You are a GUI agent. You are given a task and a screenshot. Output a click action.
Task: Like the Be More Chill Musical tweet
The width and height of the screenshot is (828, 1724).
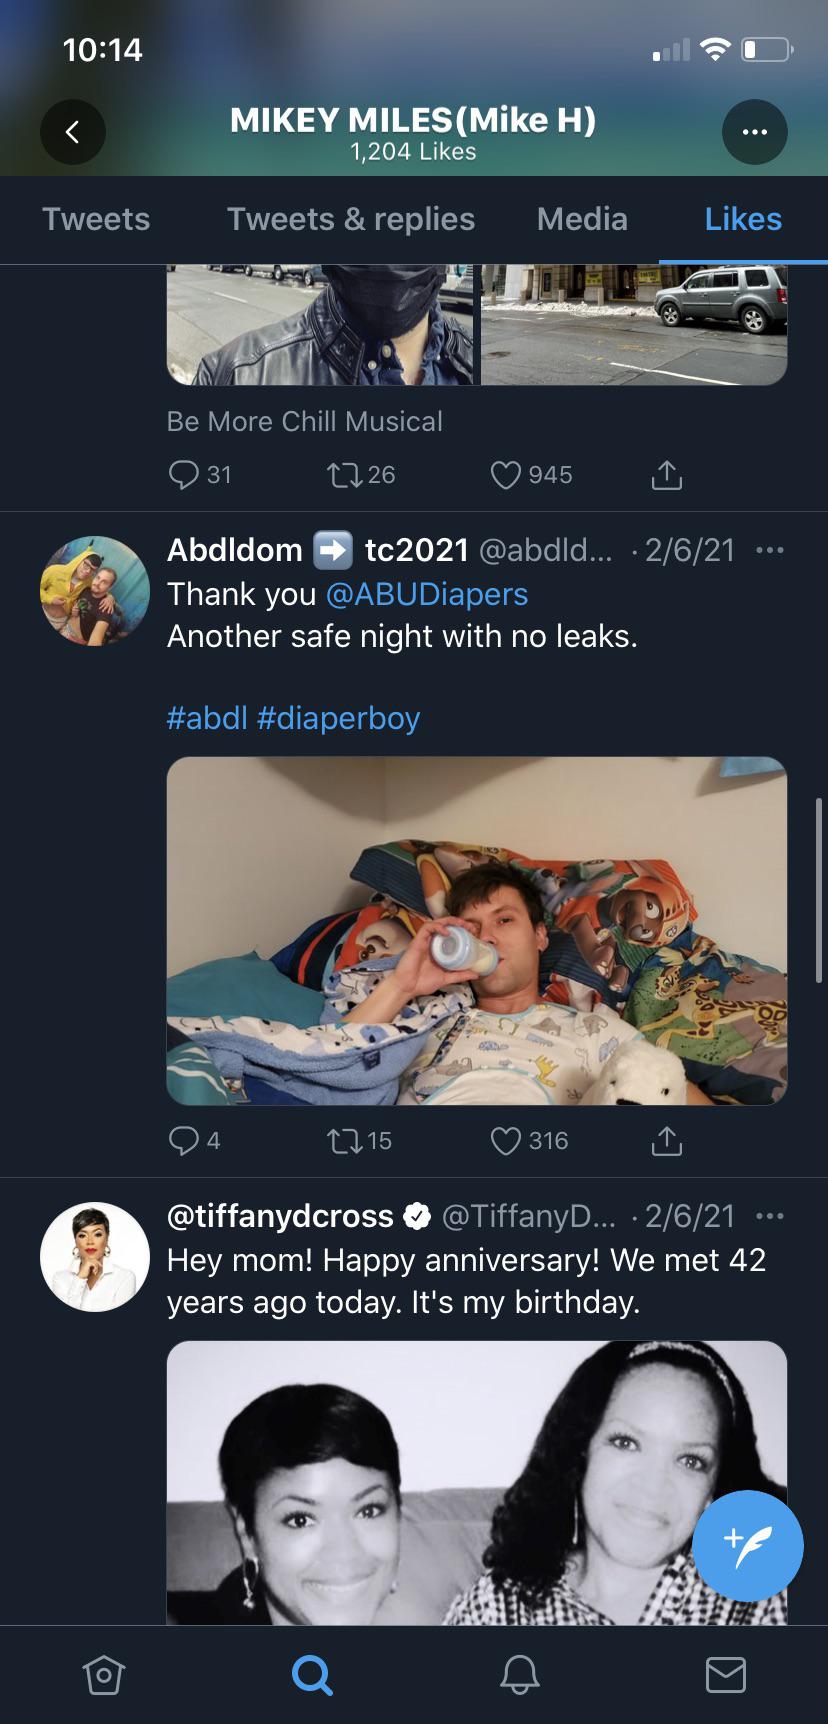pyautogui.click(x=506, y=475)
